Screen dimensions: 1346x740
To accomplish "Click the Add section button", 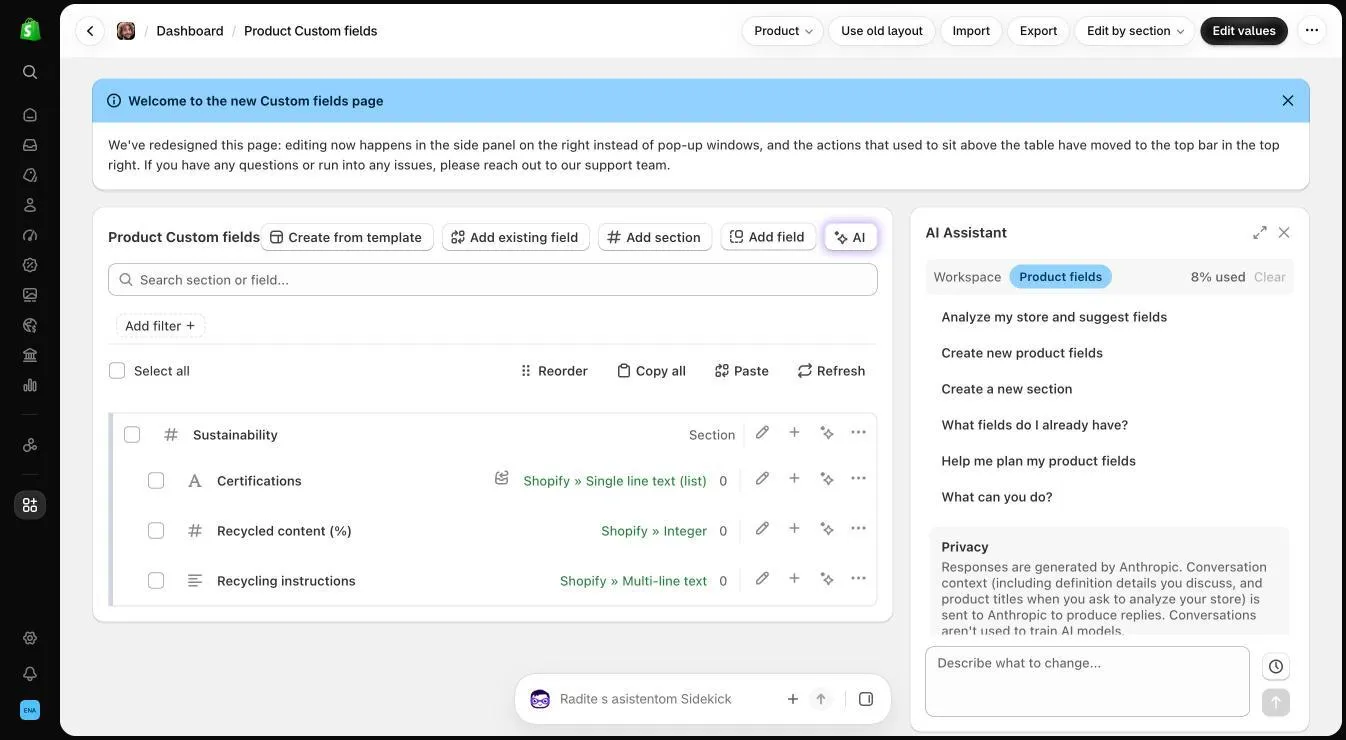I will pyautogui.click(x=655, y=237).
